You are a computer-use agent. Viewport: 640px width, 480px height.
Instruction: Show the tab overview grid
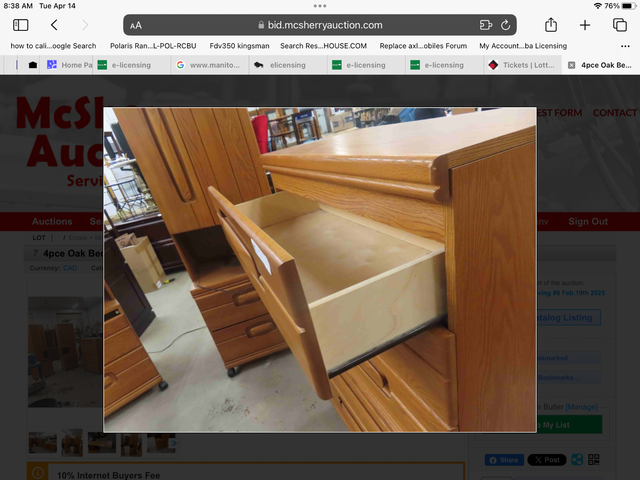click(619, 25)
